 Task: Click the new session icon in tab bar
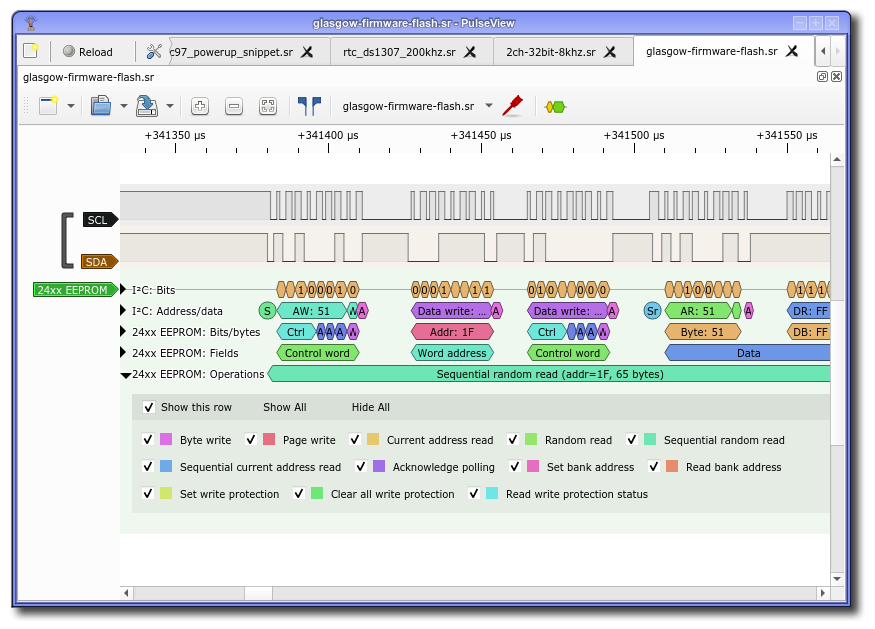click(x=31, y=51)
